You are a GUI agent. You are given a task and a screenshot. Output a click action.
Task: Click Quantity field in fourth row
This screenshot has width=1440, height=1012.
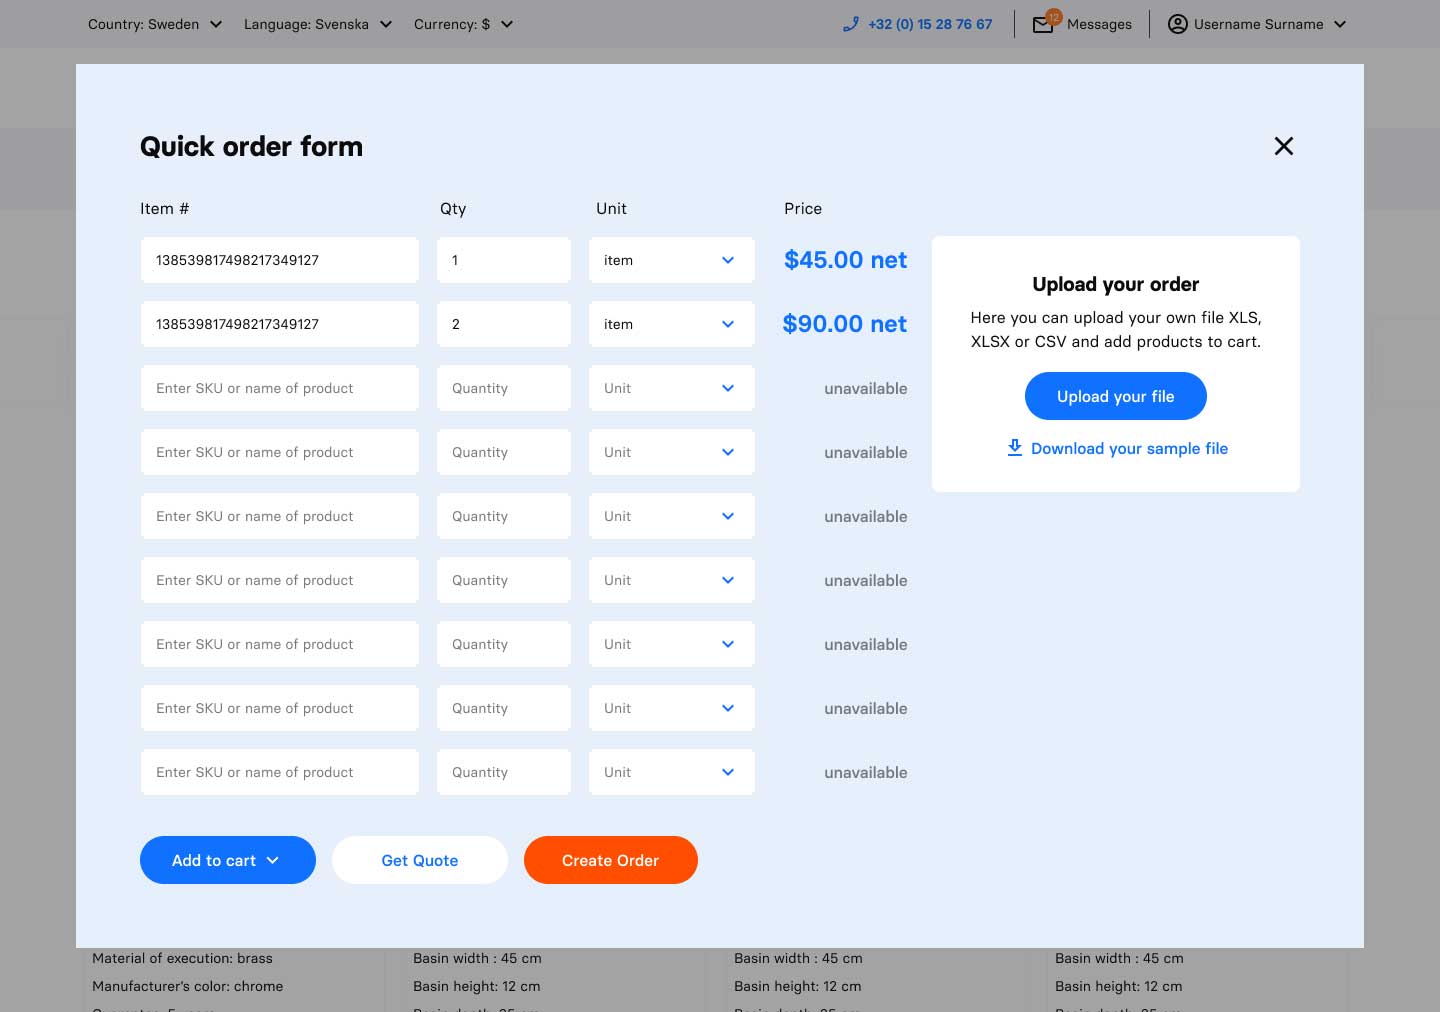tap(504, 452)
